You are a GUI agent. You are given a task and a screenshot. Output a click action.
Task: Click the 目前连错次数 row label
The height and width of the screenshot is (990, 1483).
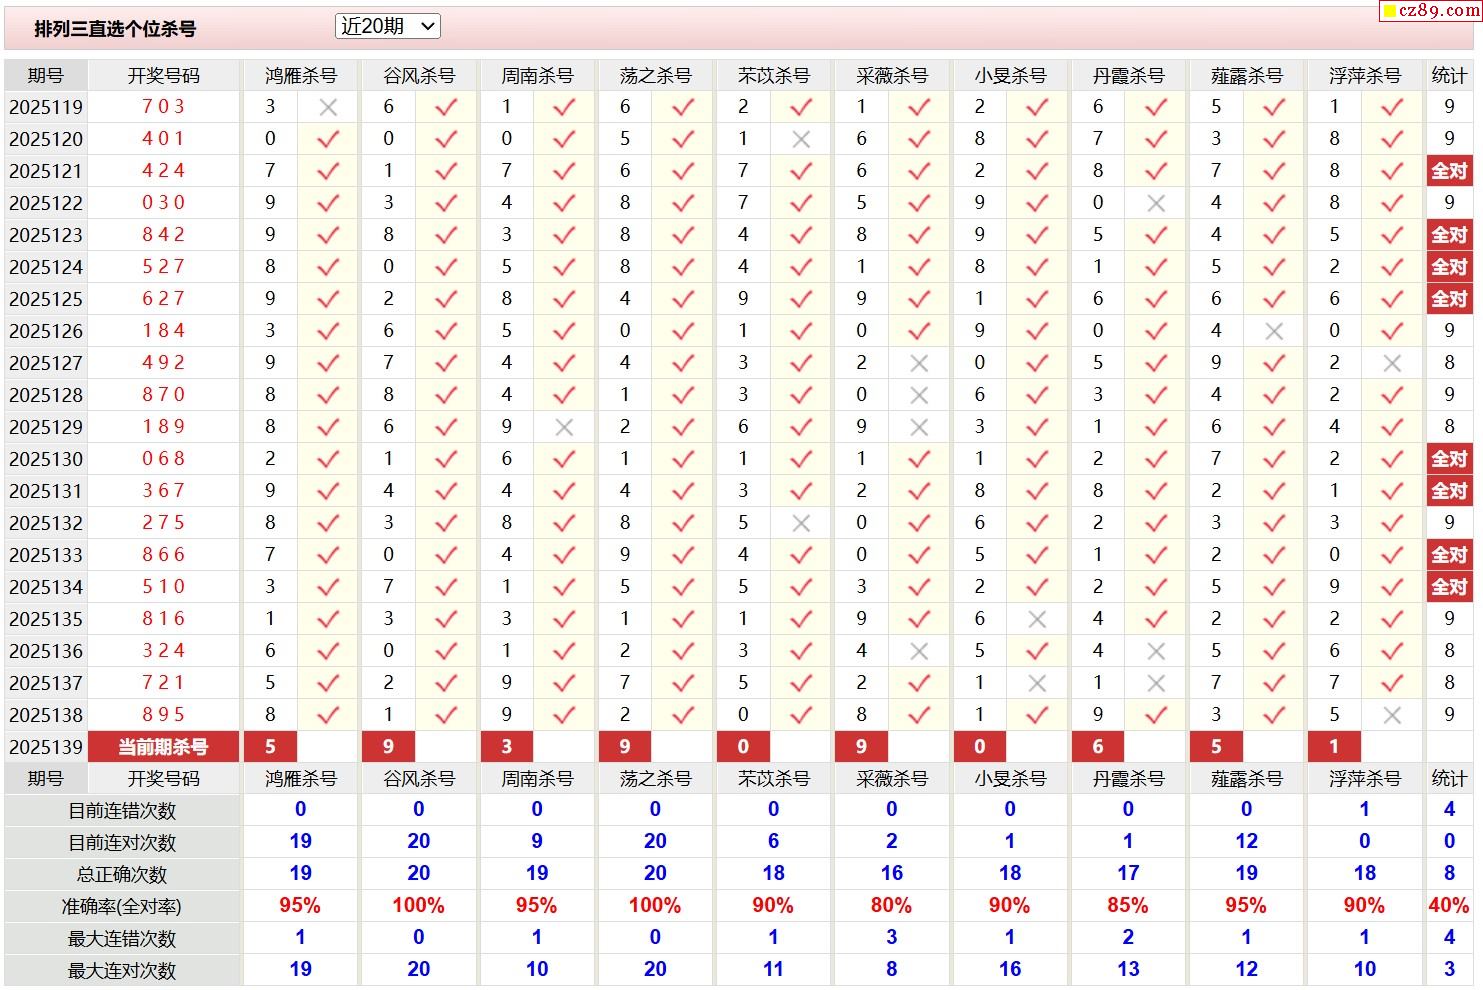tap(122, 811)
